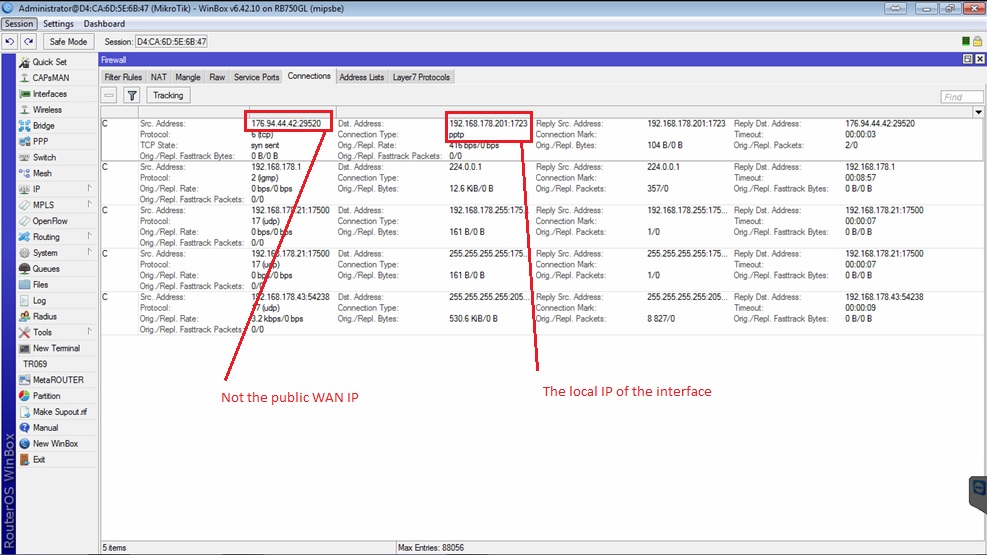The width and height of the screenshot is (987, 555).
Task: Open the Radius menu
Action: [x=45, y=317]
